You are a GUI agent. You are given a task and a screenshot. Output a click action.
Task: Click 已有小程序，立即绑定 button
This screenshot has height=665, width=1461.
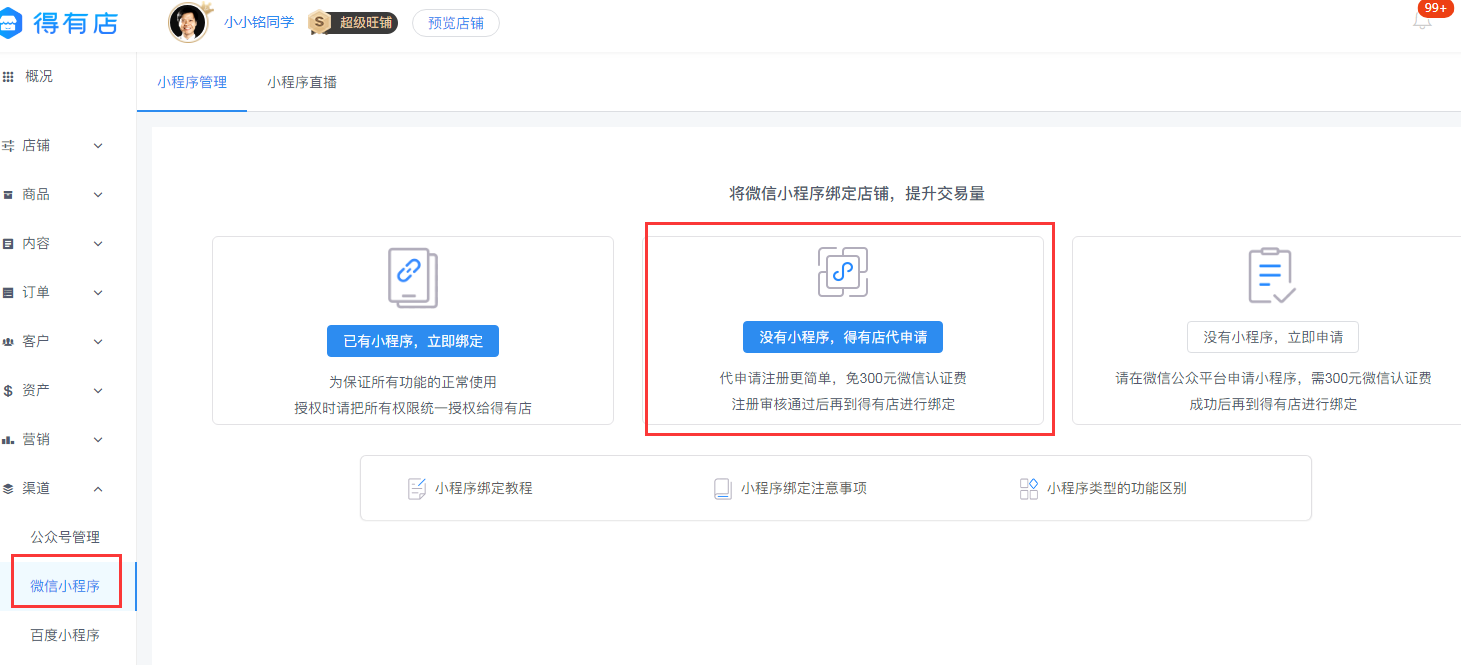413,341
